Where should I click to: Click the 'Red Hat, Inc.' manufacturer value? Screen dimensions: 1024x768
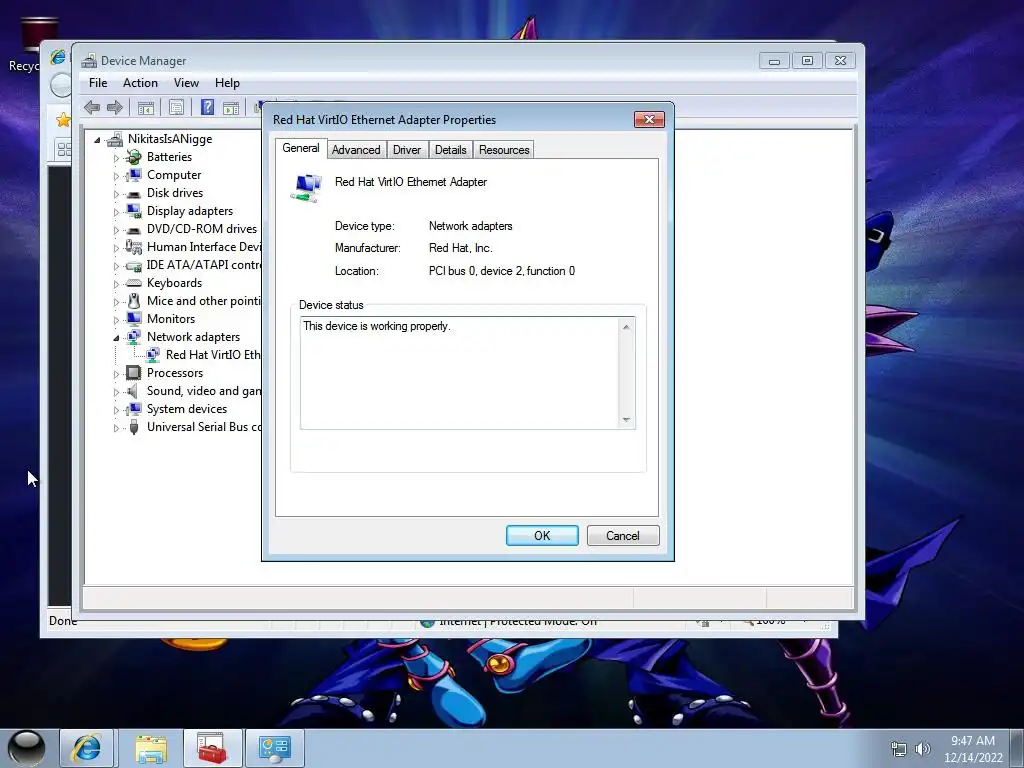coord(460,248)
